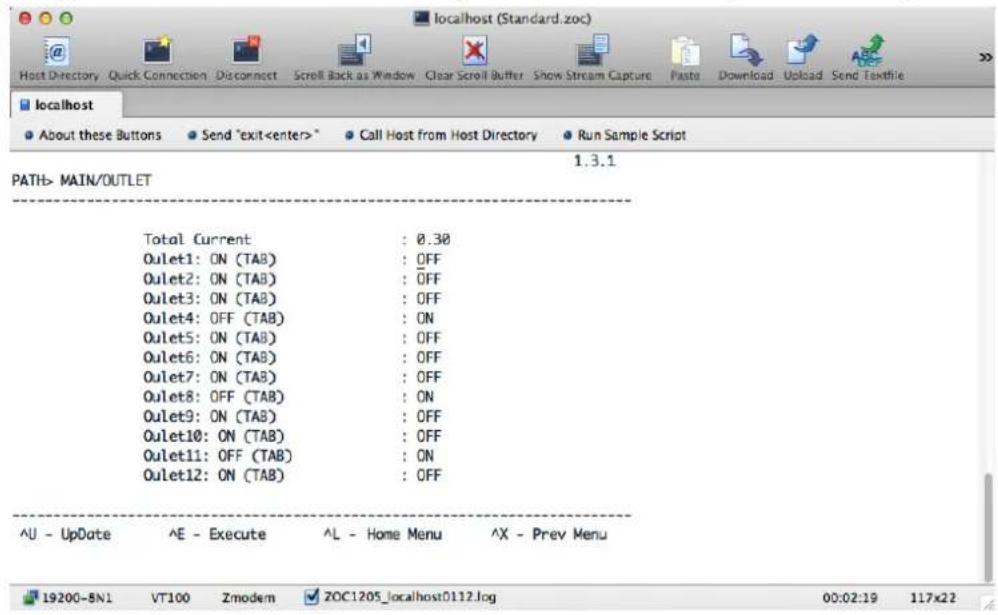
Task: Select the localhost session tab
Action: [x=66, y=105]
